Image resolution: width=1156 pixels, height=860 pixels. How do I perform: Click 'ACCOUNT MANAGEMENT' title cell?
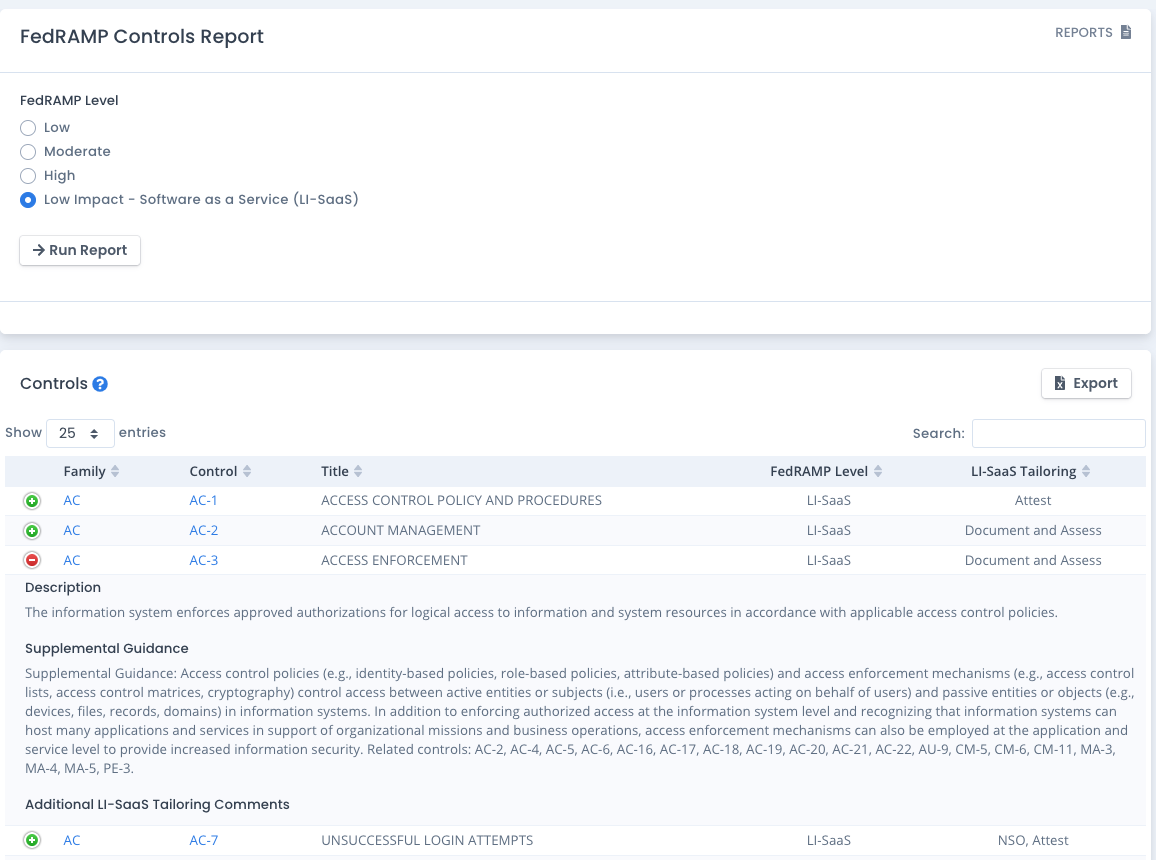pos(400,531)
